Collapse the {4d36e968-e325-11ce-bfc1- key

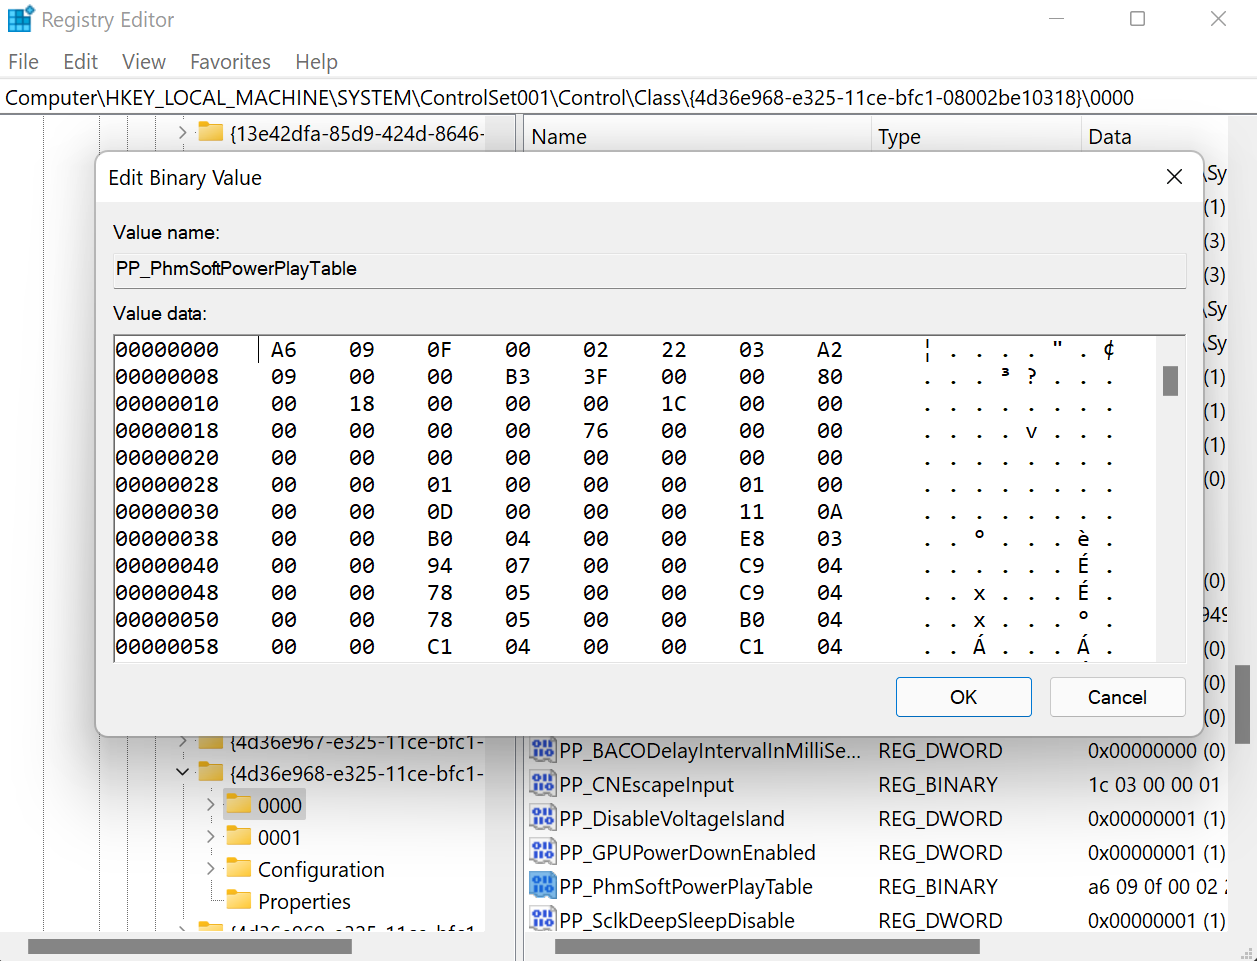[x=182, y=772]
